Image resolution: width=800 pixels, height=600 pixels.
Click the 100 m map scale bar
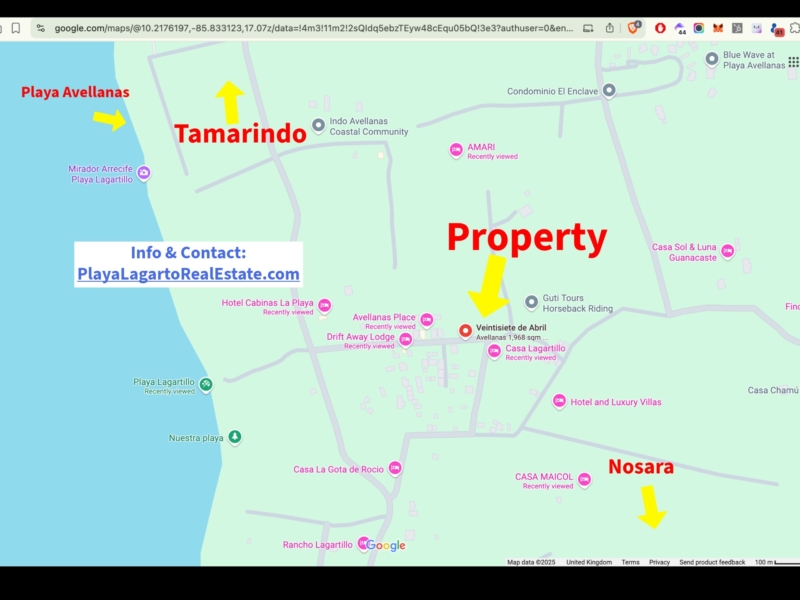tap(775, 562)
